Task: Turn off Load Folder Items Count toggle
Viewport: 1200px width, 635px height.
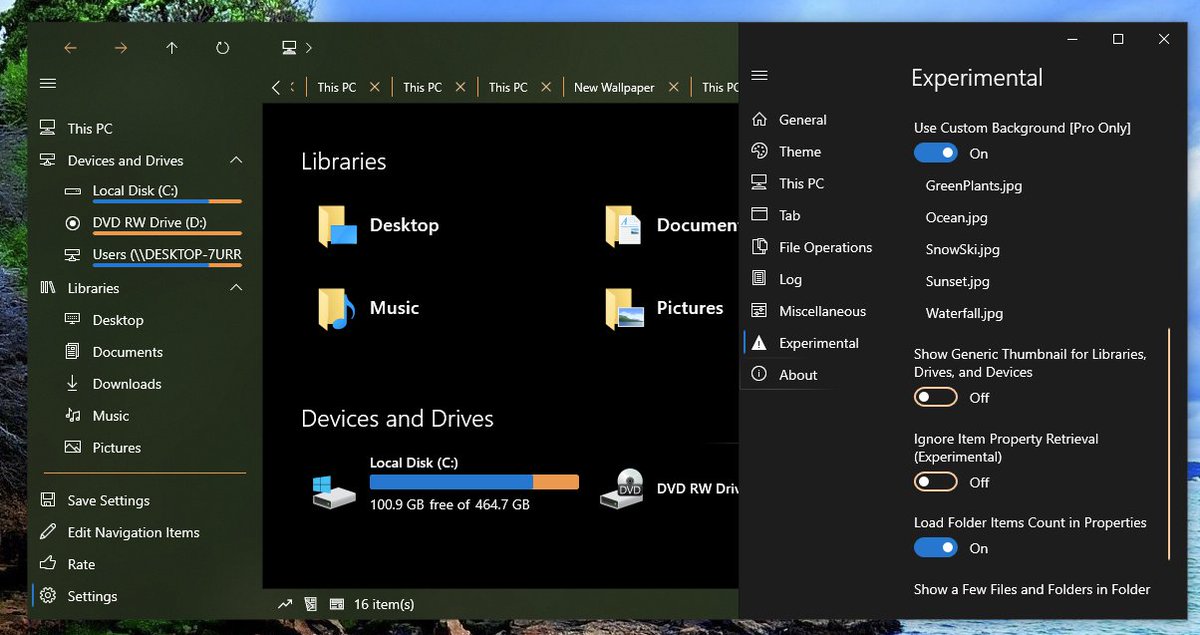Action: pos(936,548)
